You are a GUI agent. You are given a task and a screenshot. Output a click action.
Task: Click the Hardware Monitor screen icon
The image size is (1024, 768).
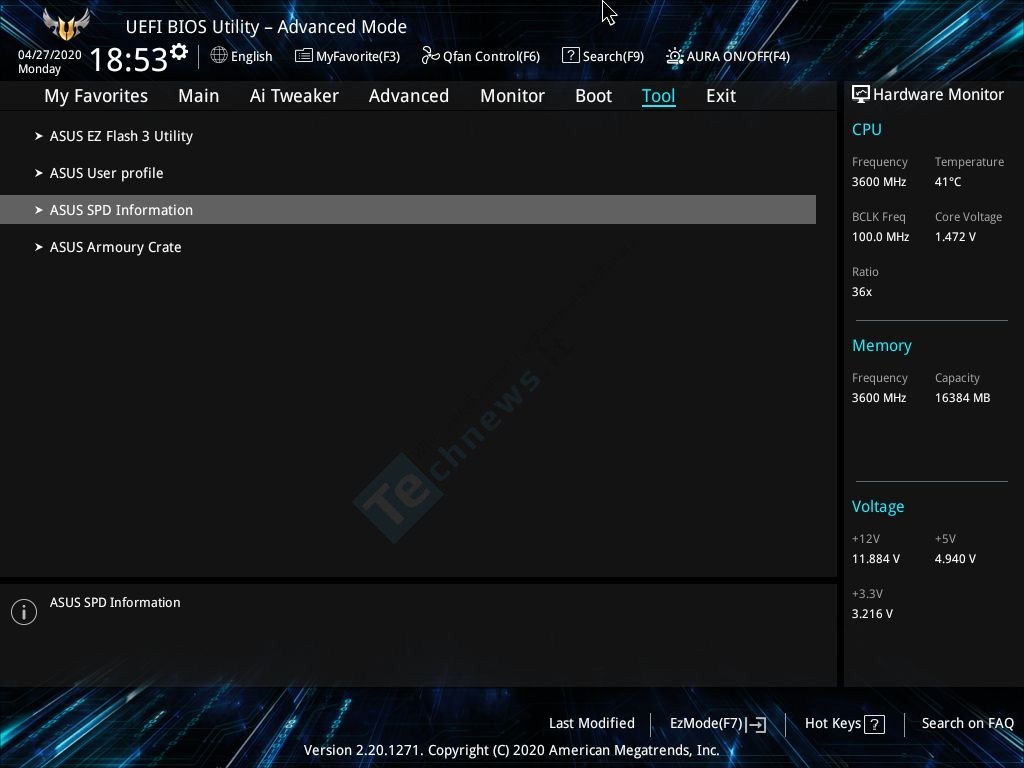pos(861,95)
